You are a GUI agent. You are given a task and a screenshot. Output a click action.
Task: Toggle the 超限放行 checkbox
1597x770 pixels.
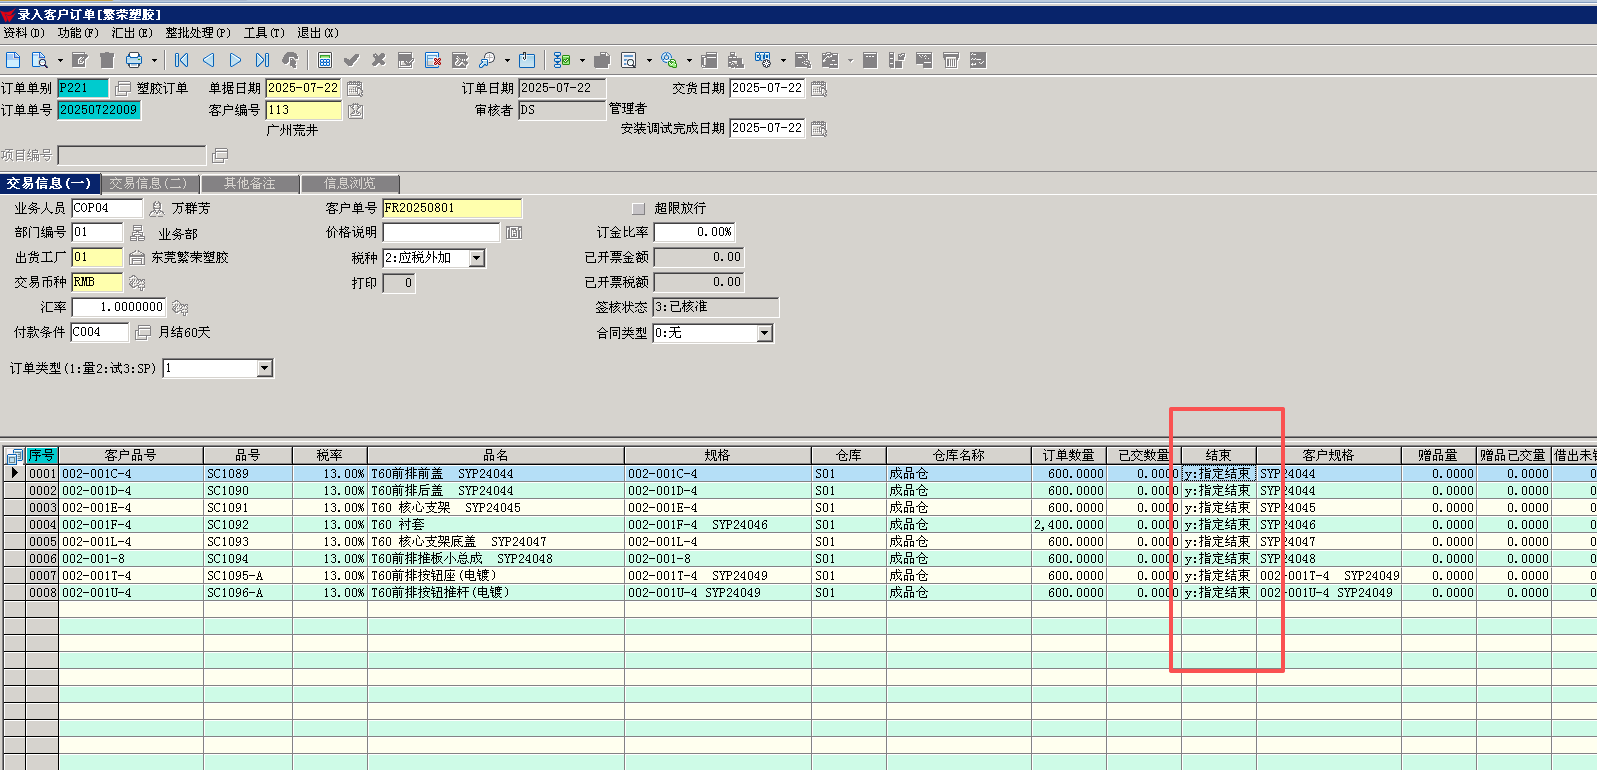coord(639,208)
